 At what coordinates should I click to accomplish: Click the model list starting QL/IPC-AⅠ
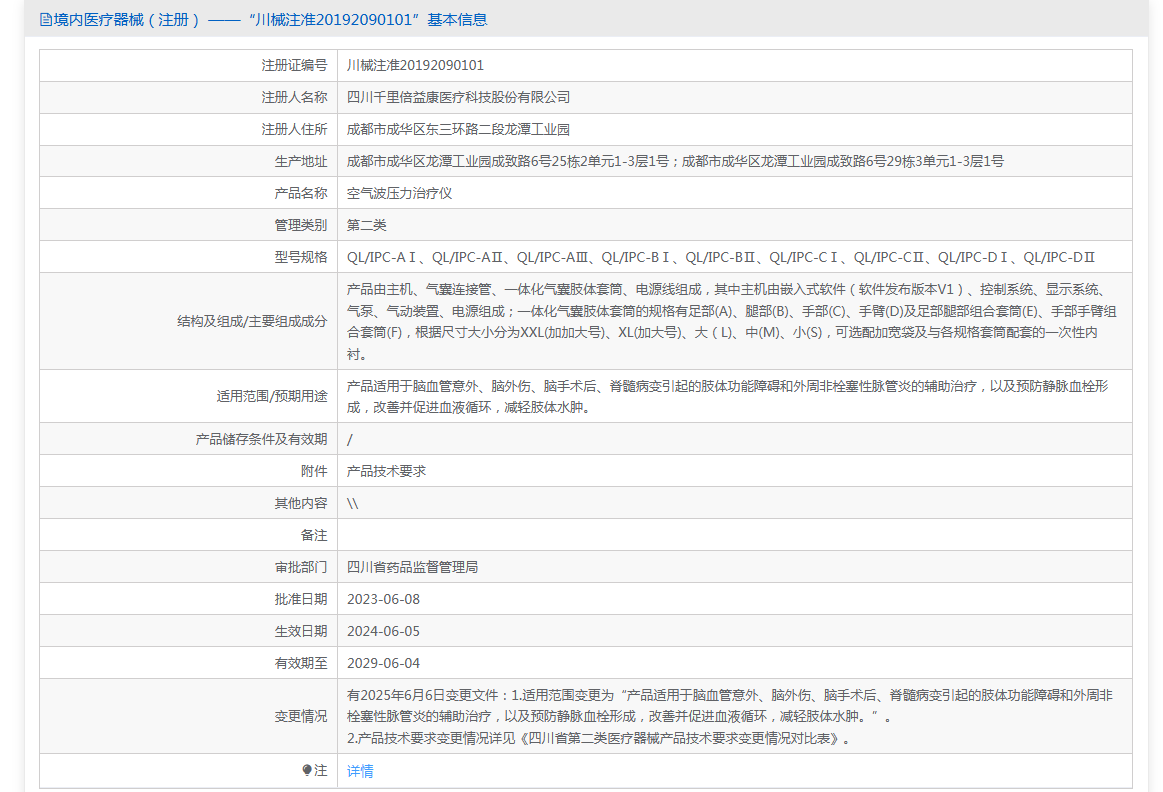point(721,257)
